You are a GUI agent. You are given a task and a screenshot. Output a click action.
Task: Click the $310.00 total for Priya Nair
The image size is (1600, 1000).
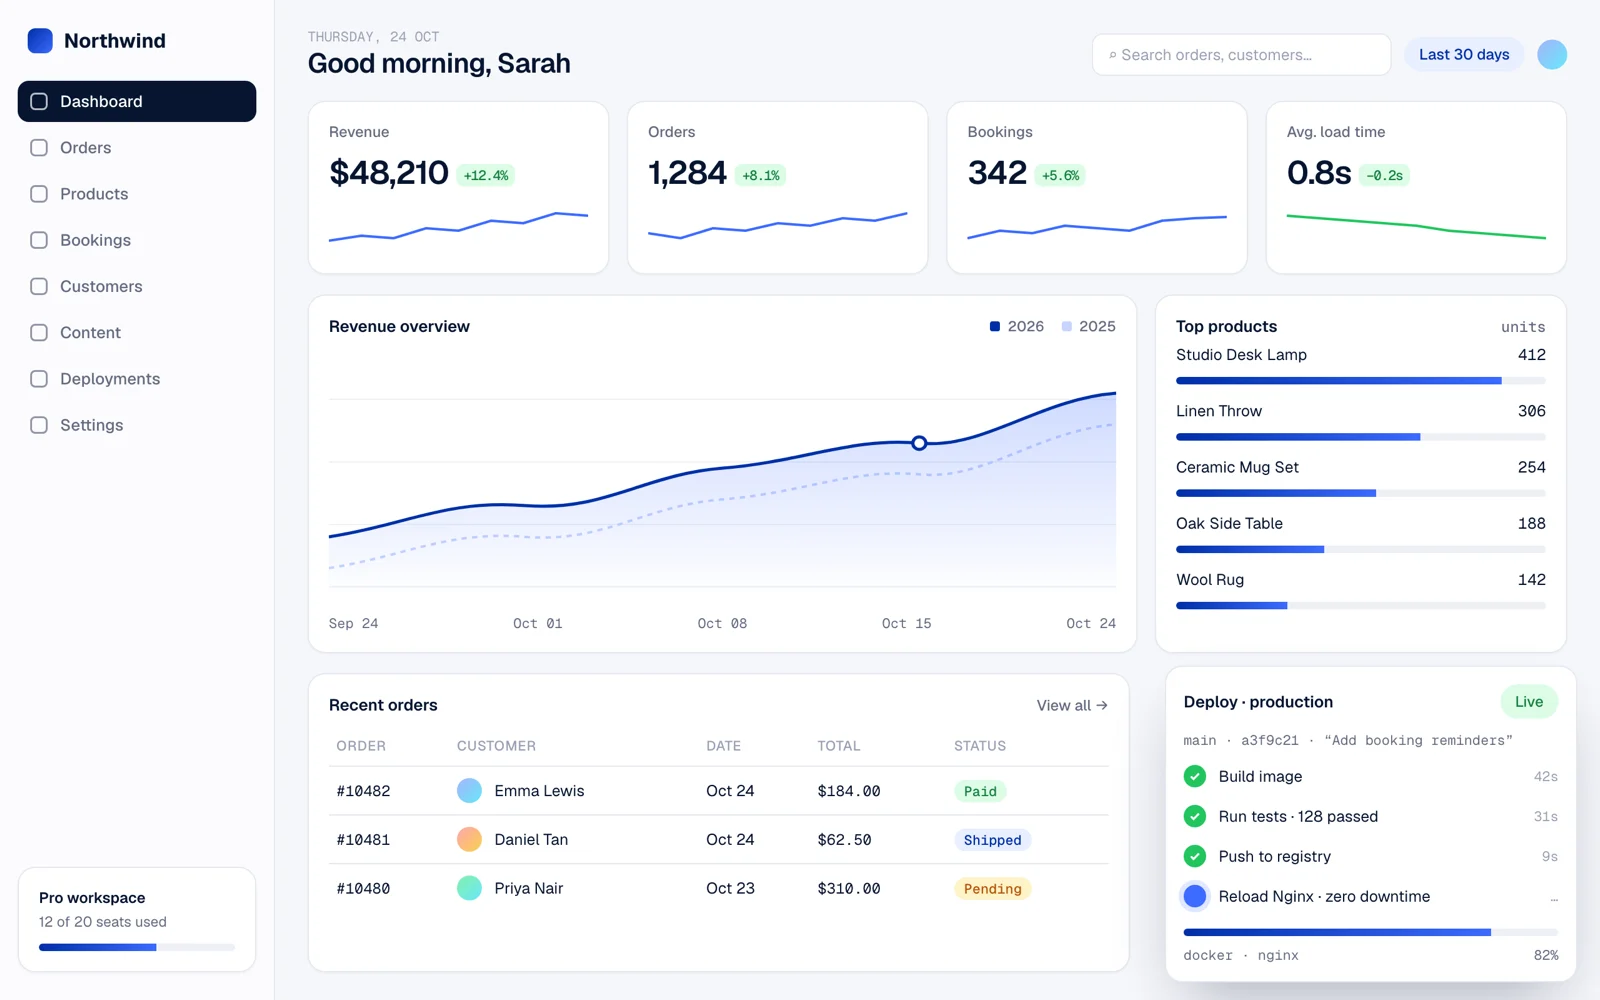(849, 888)
